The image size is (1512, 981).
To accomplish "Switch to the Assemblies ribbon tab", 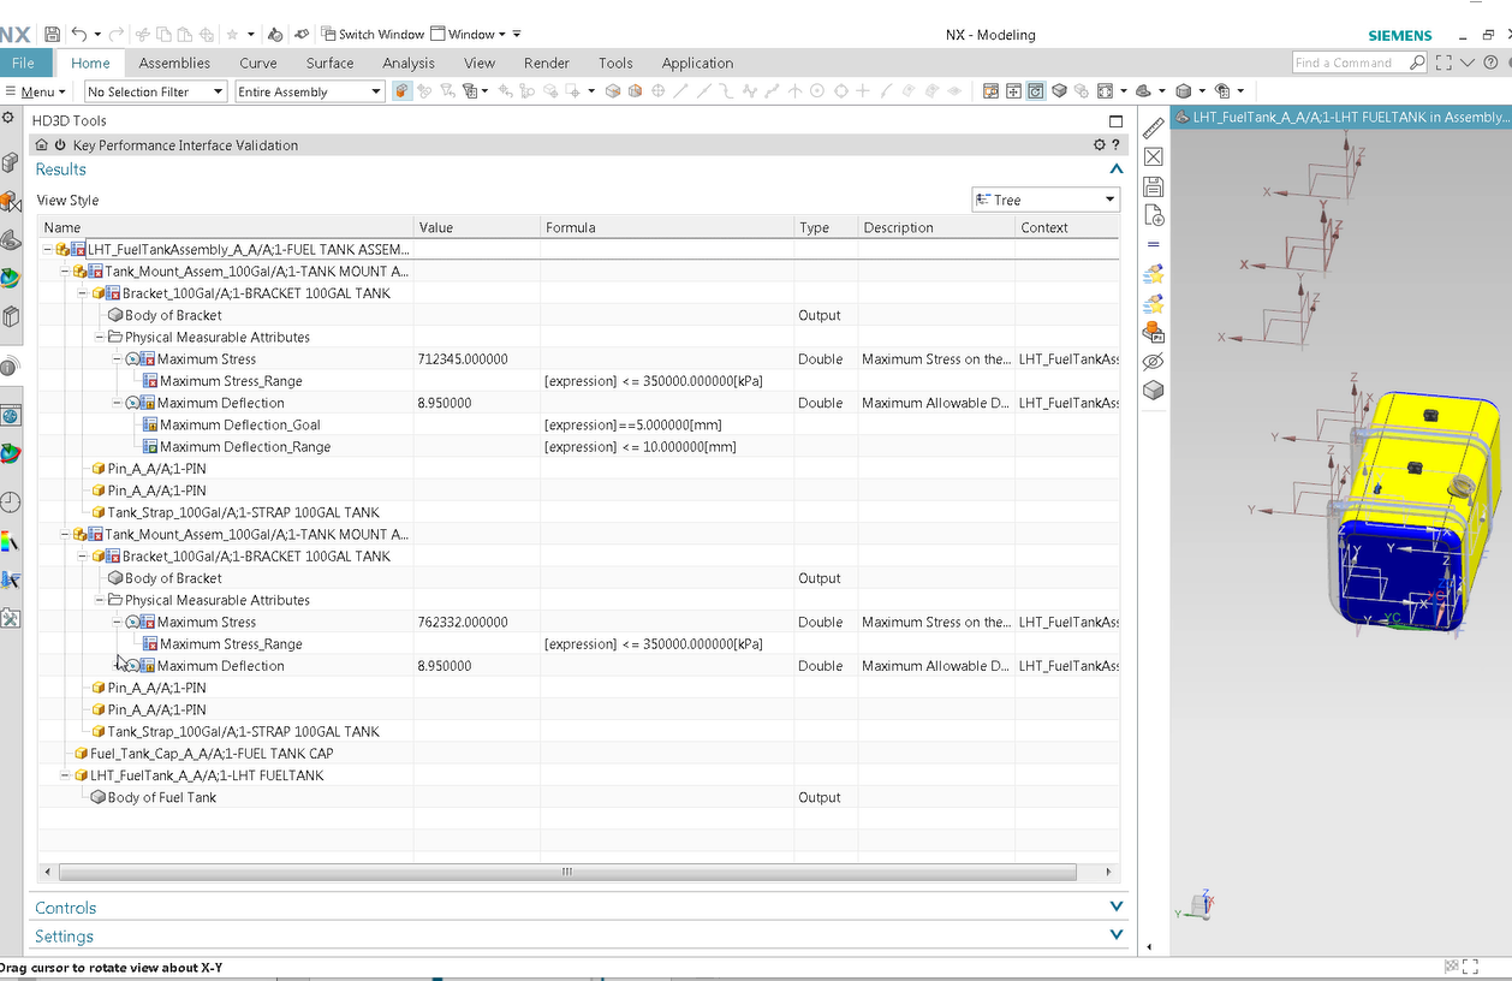I will point(174,63).
